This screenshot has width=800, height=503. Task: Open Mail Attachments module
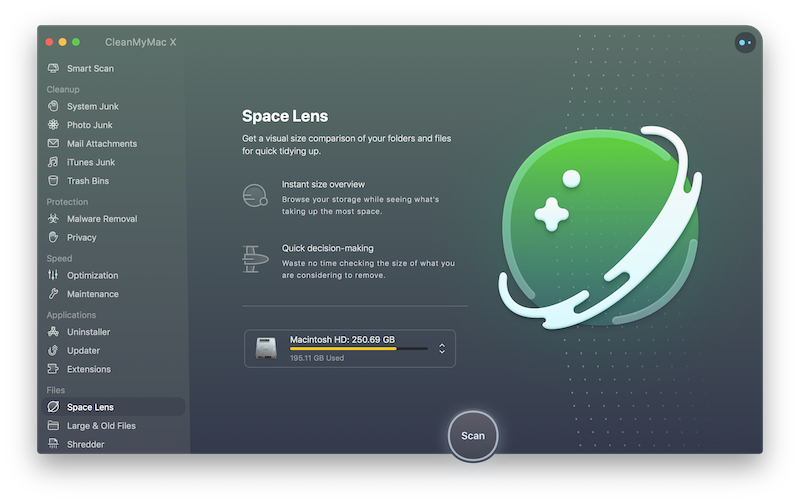(x=102, y=144)
